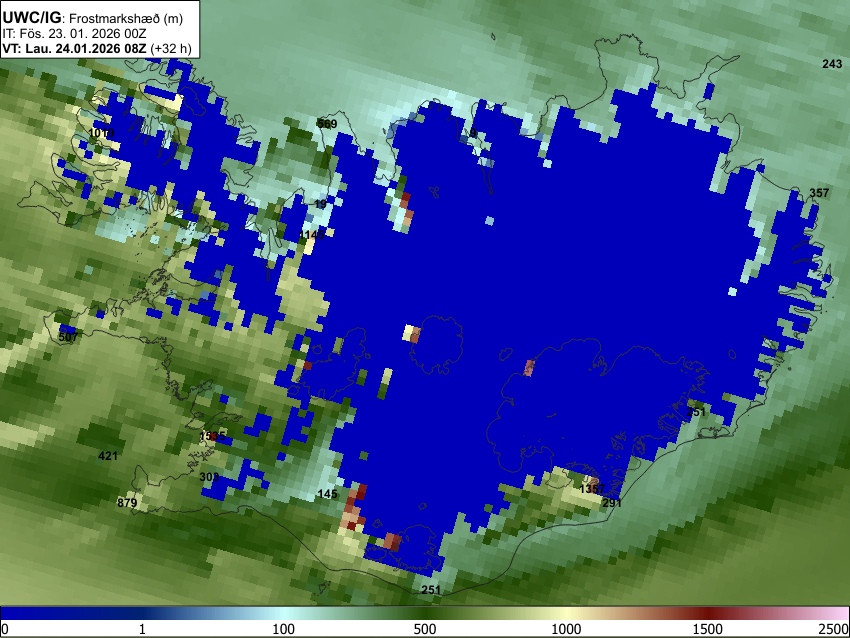Image resolution: width=850 pixels, height=638 pixels.
Task: Click the 1535 value label
Action: click(212, 436)
